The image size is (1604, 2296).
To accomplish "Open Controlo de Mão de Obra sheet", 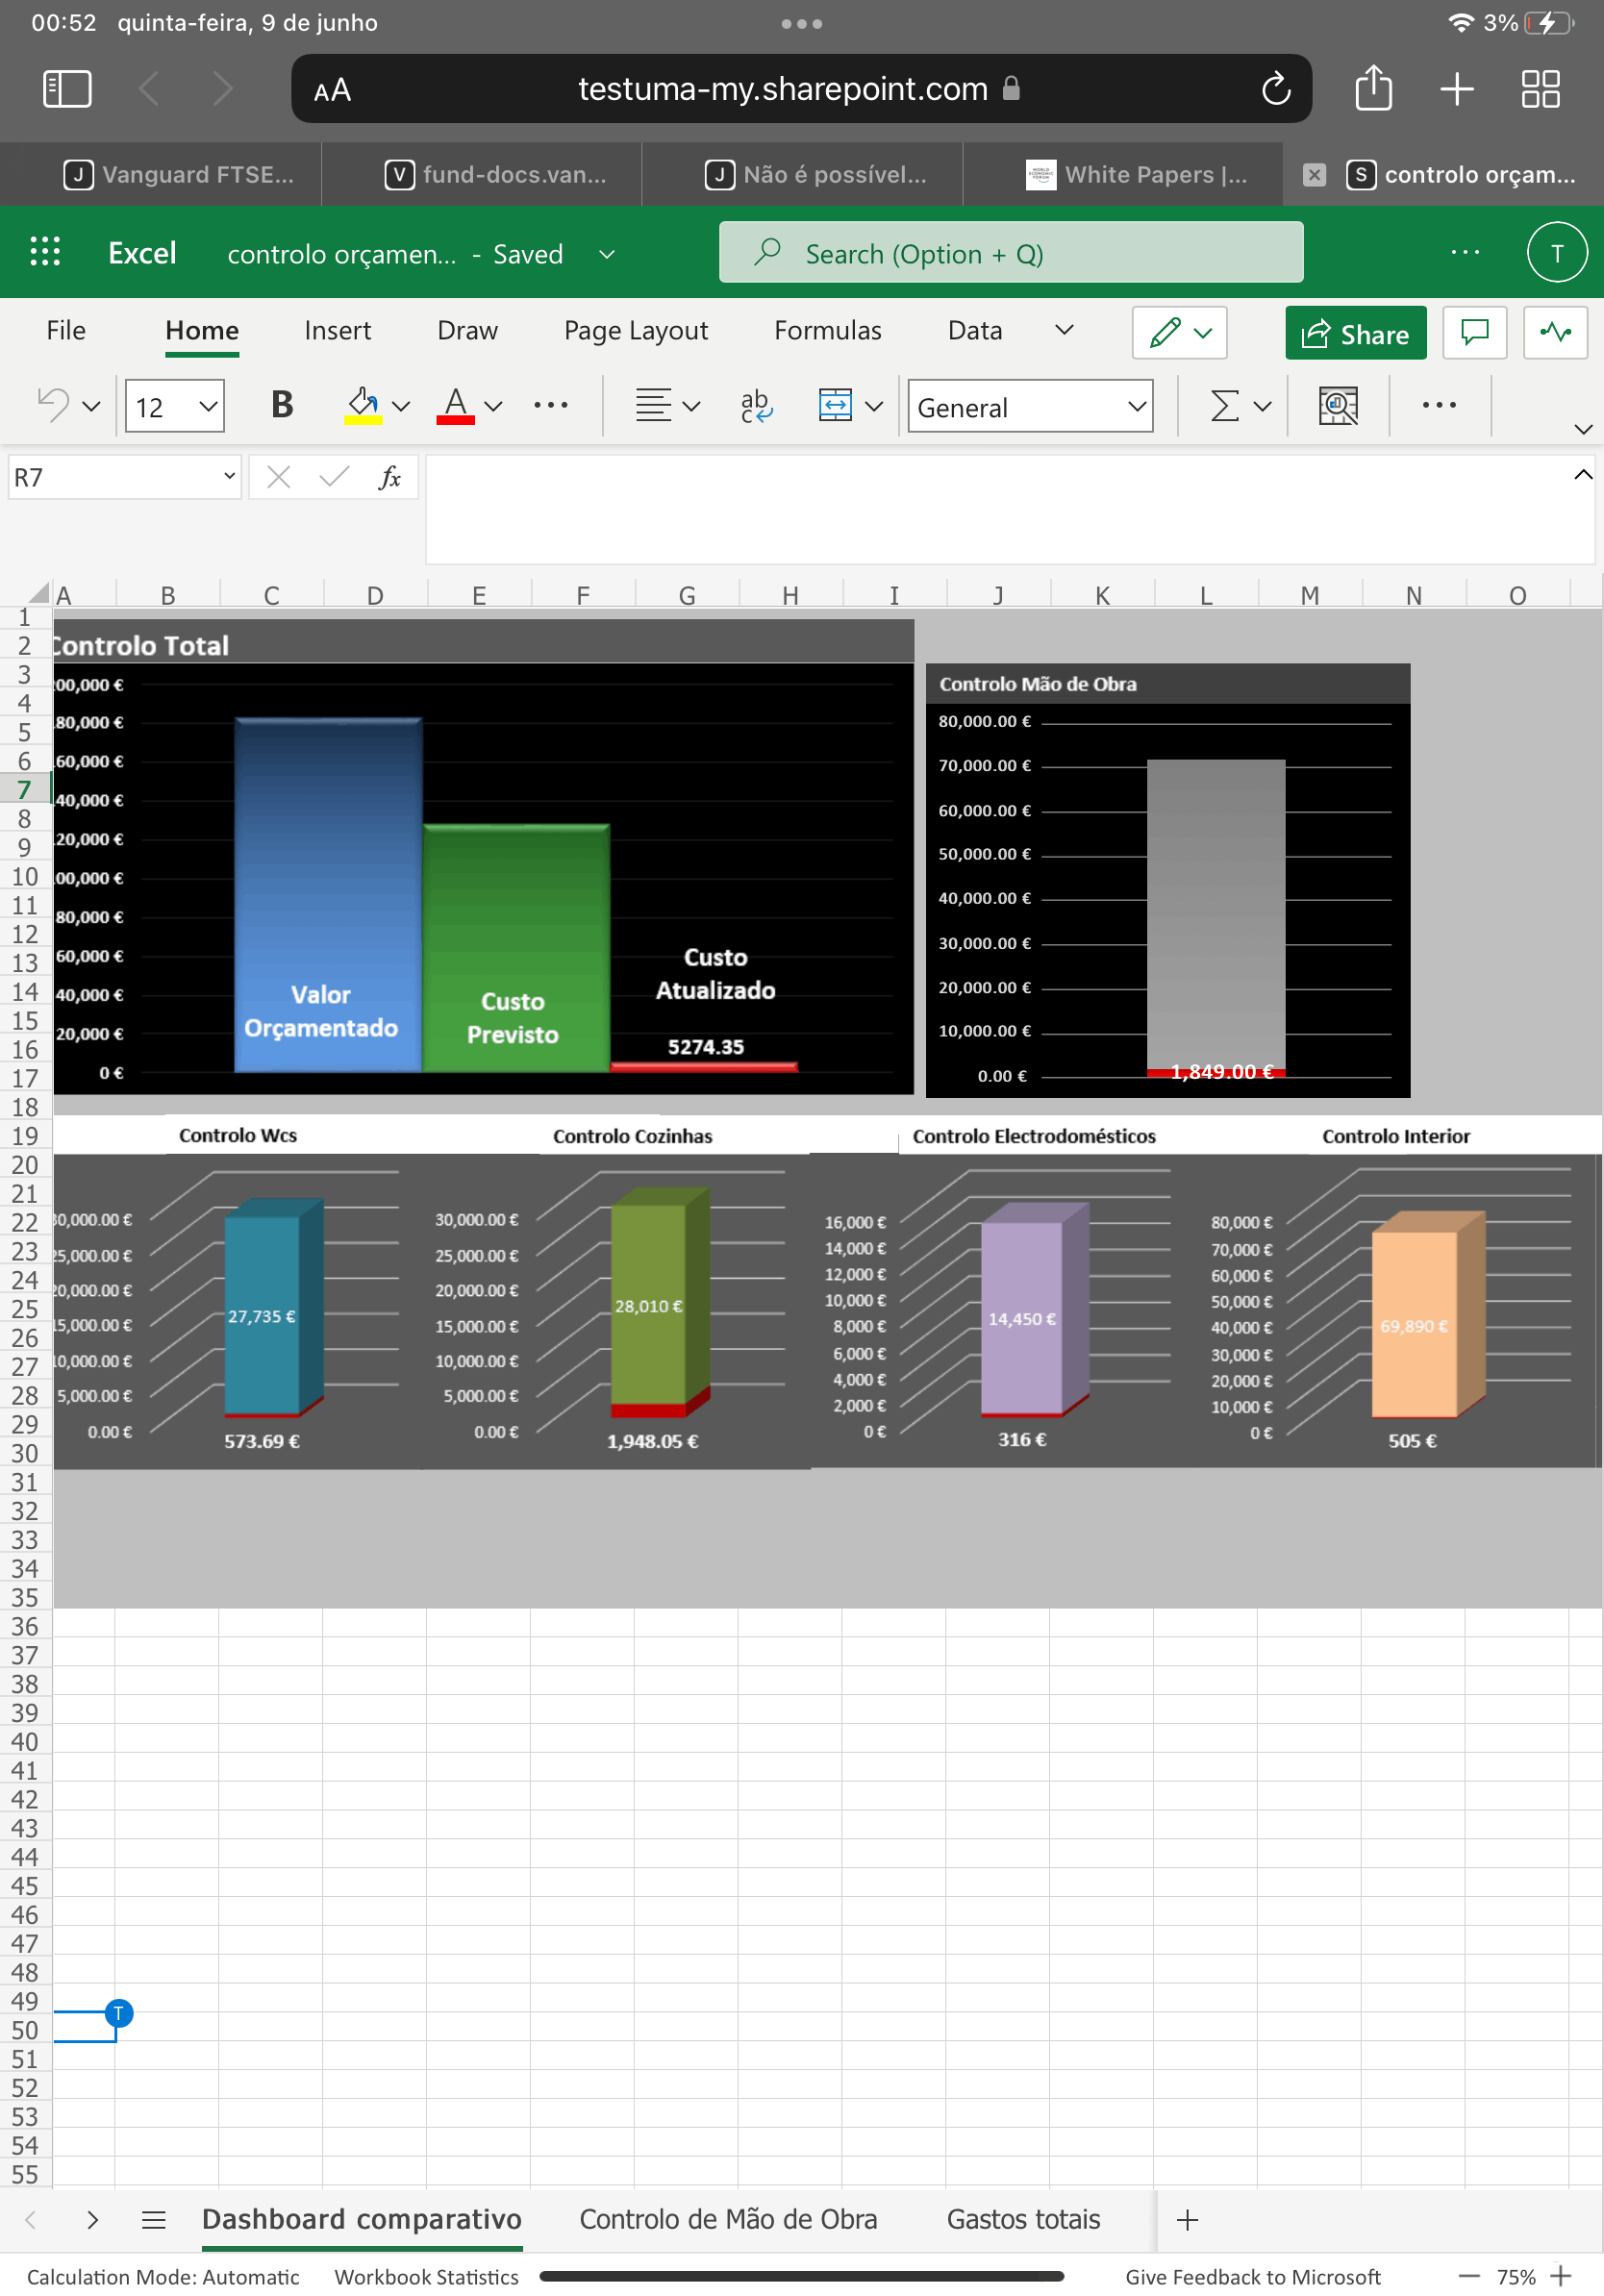I will click(x=728, y=2219).
